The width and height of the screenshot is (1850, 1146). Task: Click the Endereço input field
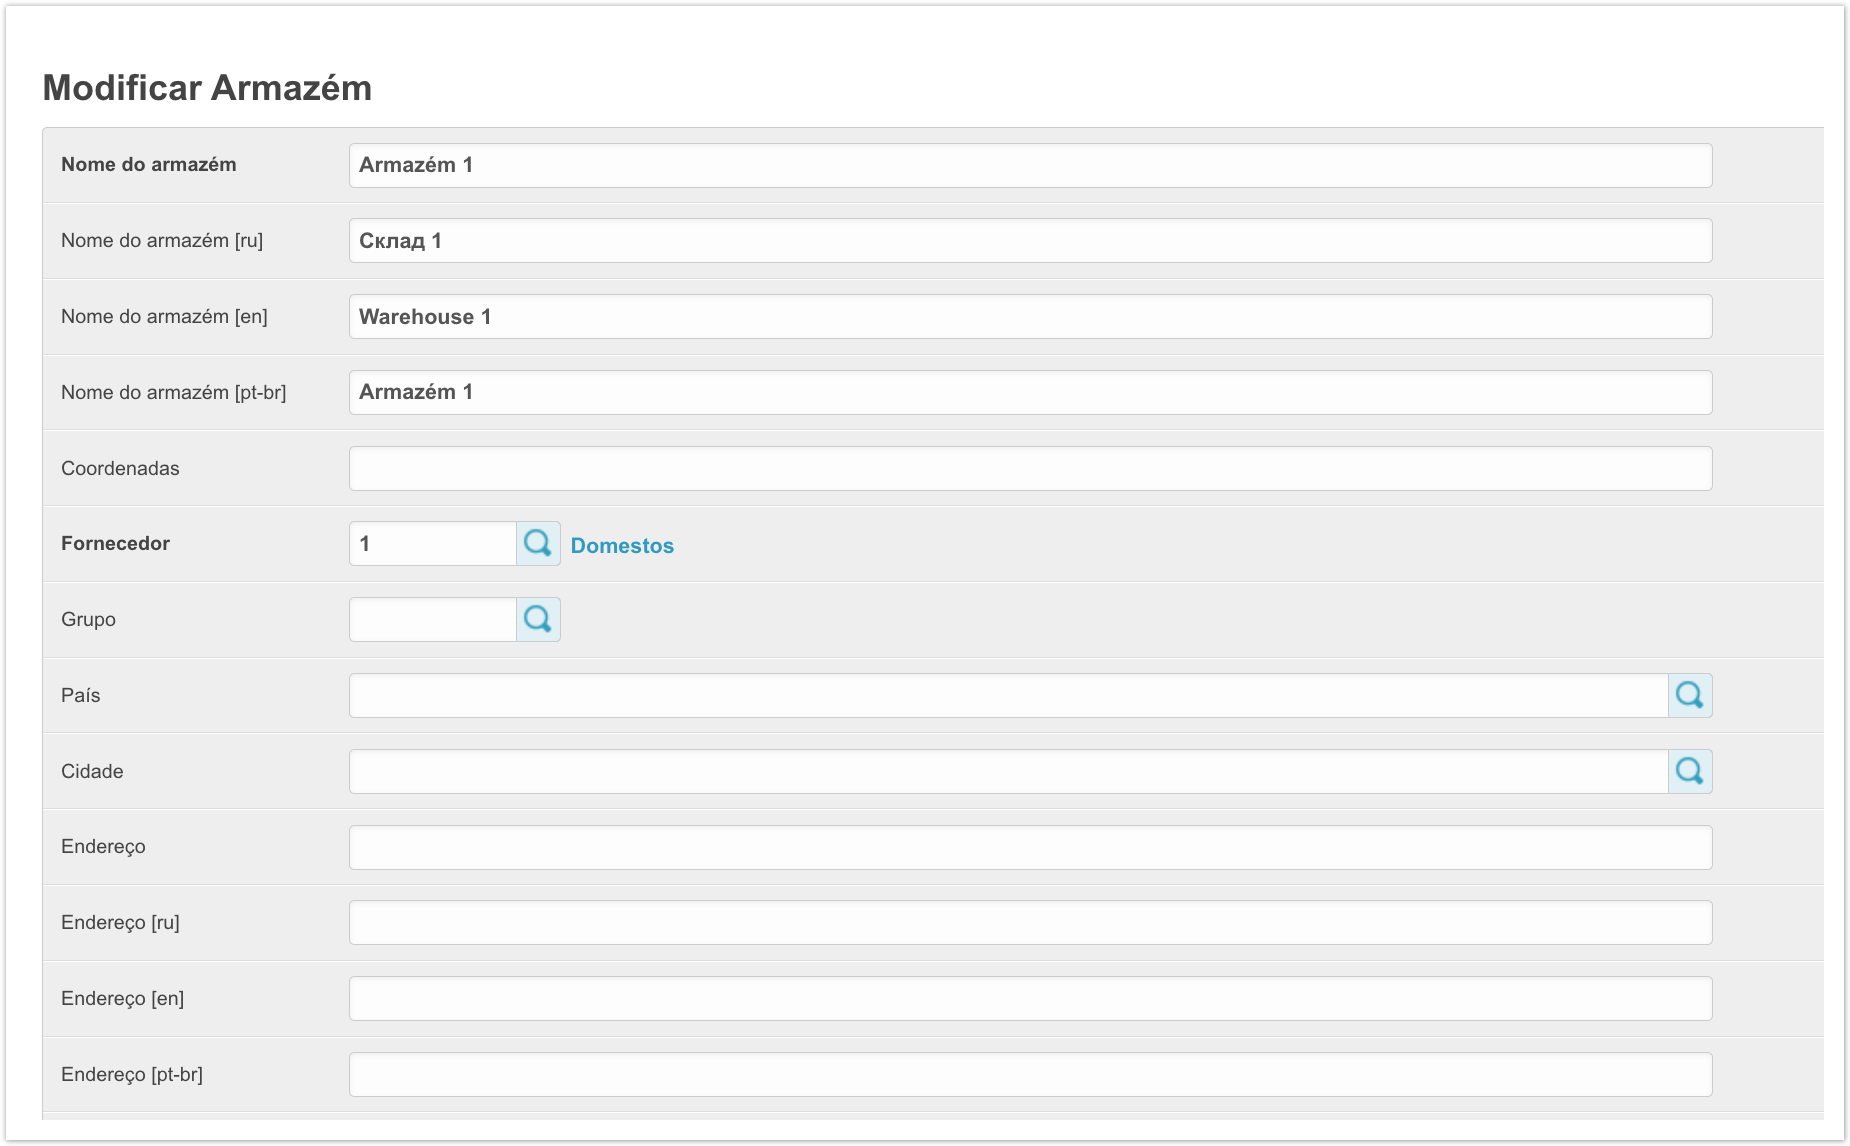point(1030,848)
